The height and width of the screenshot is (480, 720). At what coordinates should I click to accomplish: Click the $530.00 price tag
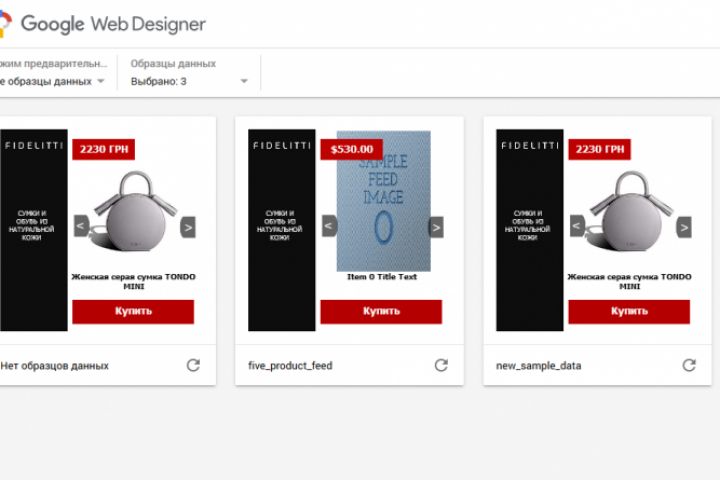tap(352, 149)
